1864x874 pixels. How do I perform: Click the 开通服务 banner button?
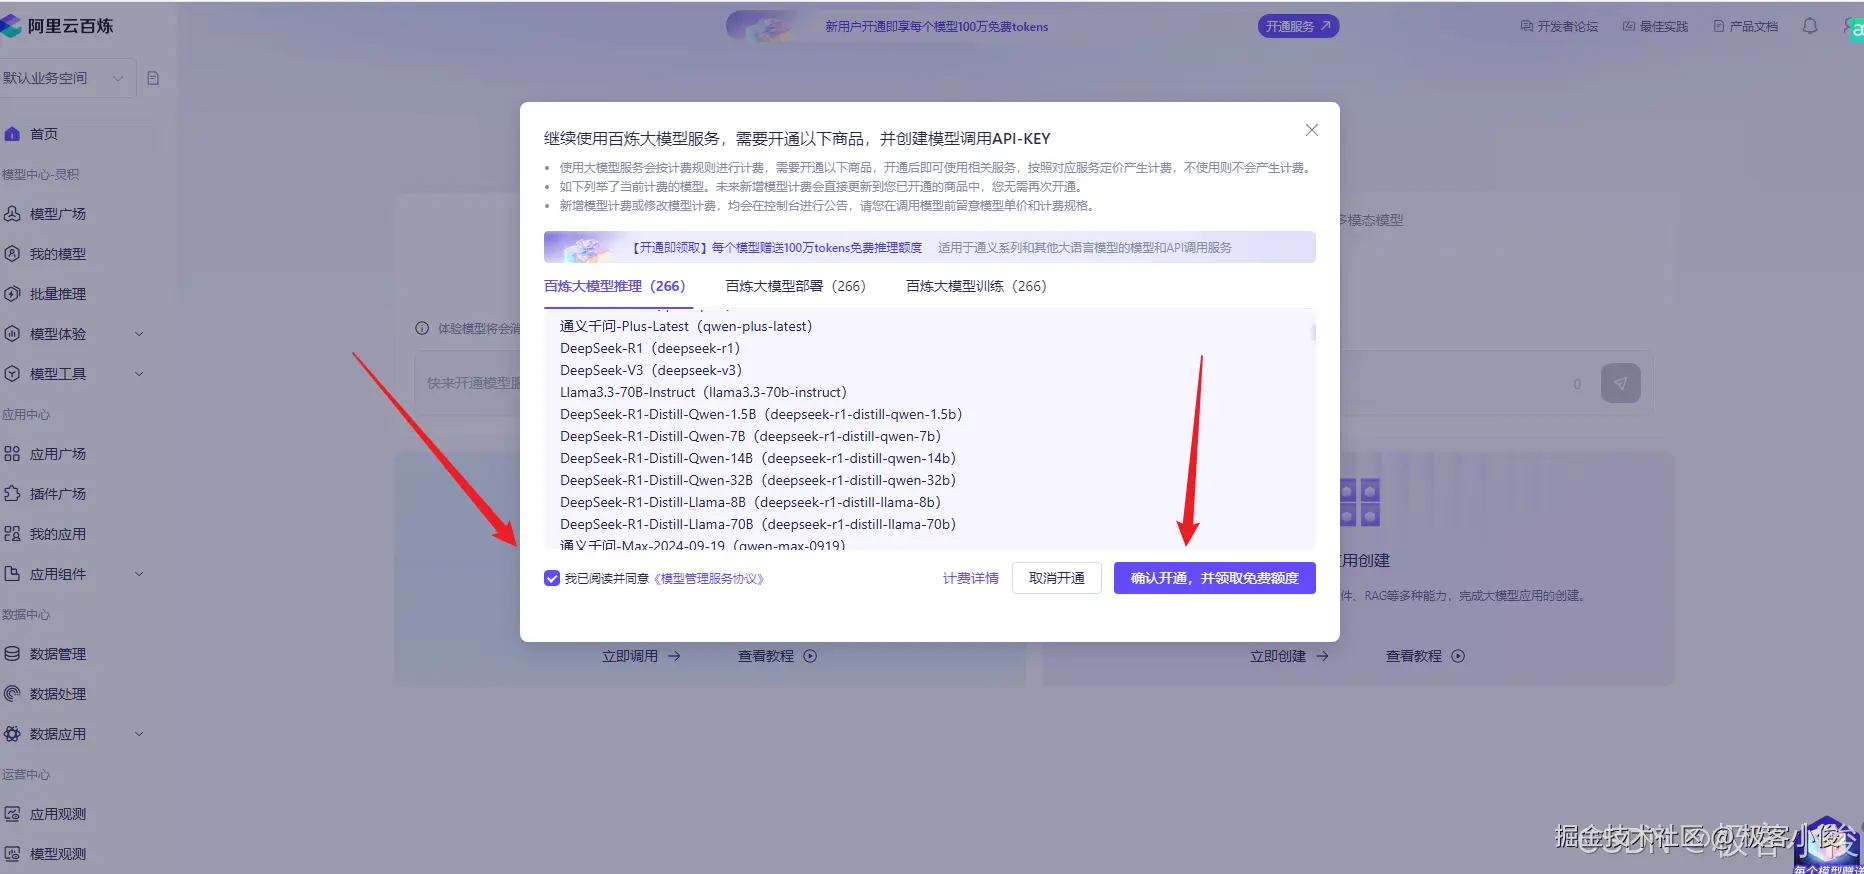[1298, 26]
